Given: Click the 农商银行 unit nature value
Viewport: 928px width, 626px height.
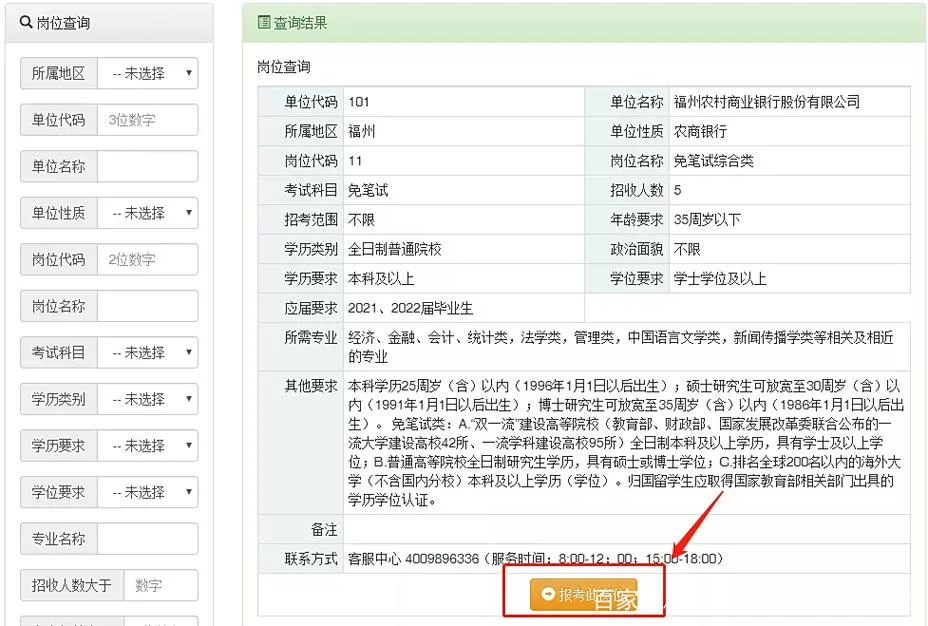Looking at the screenshot, I should pyautogui.click(x=700, y=131).
